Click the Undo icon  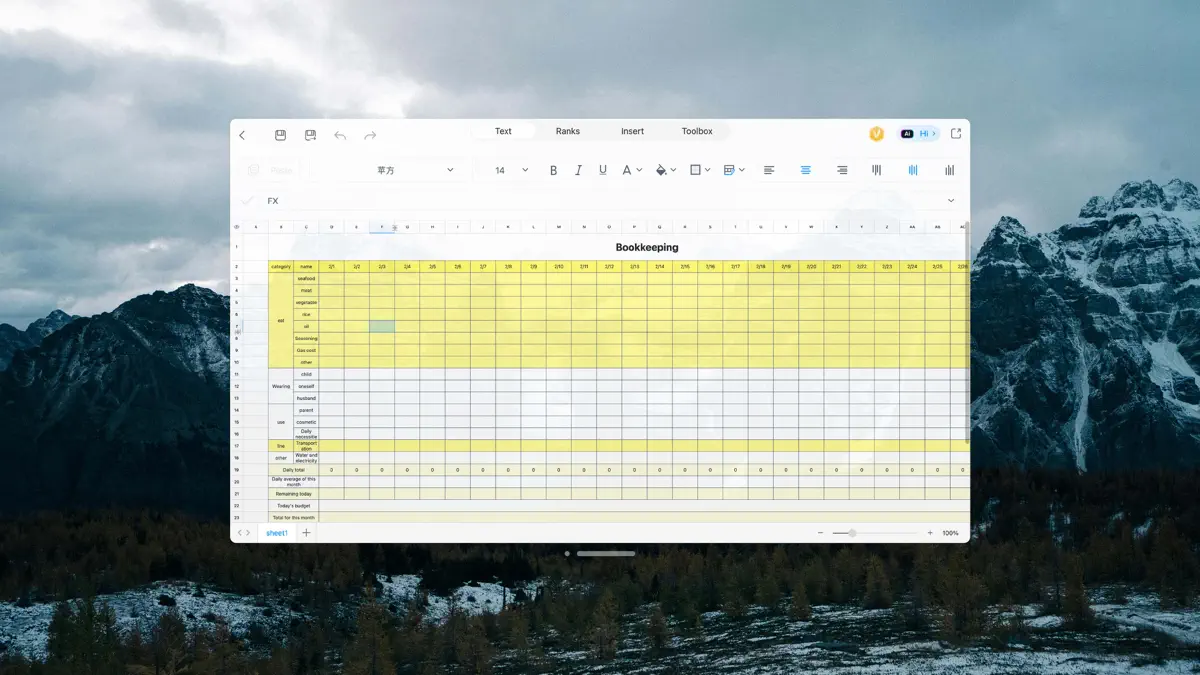click(x=340, y=134)
